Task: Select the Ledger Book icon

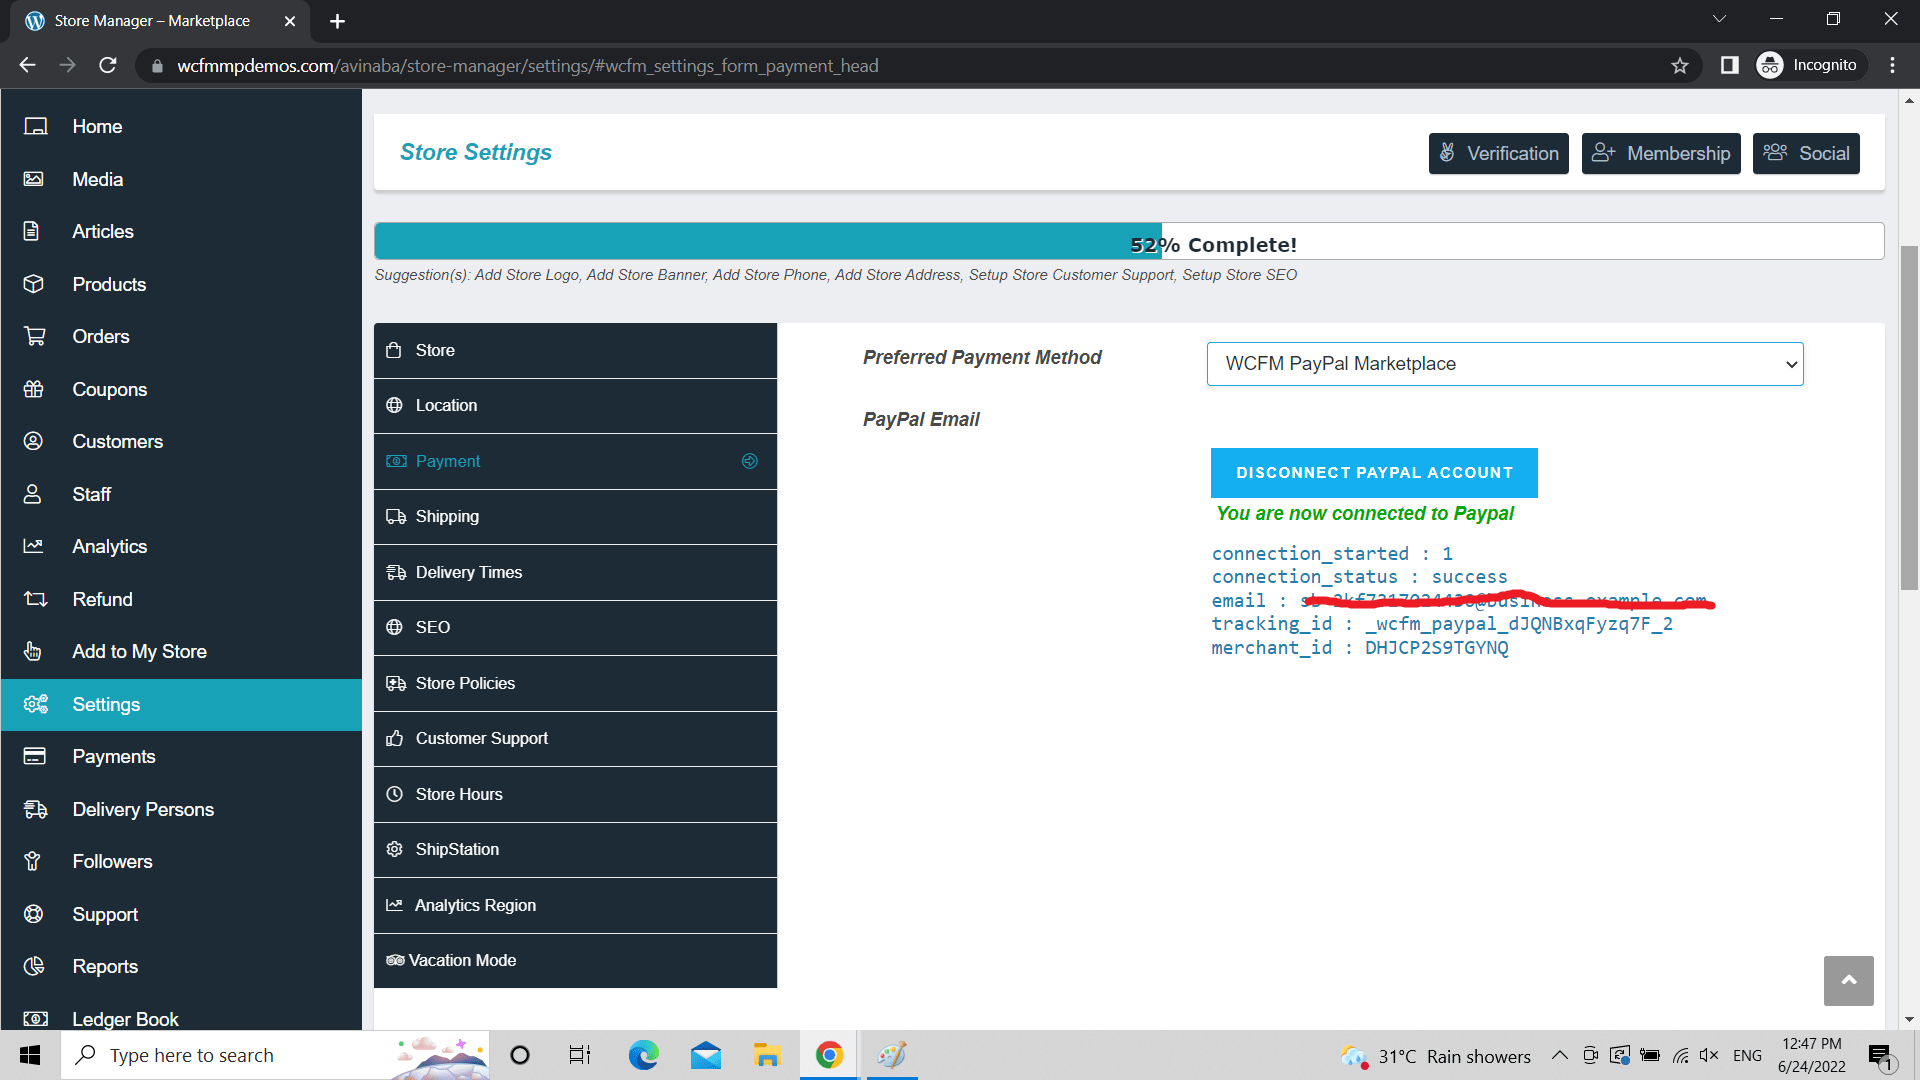Action: tap(34, 1018)
